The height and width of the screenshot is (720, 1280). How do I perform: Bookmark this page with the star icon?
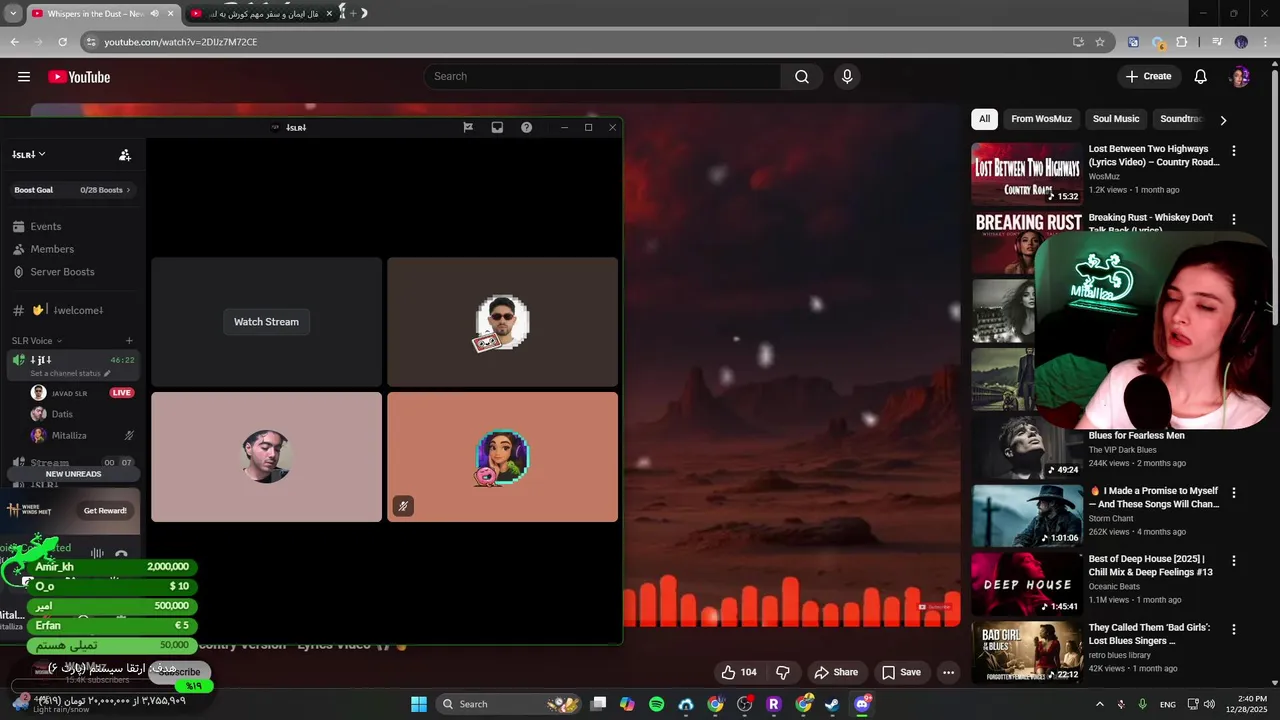tap(1100, 42)
